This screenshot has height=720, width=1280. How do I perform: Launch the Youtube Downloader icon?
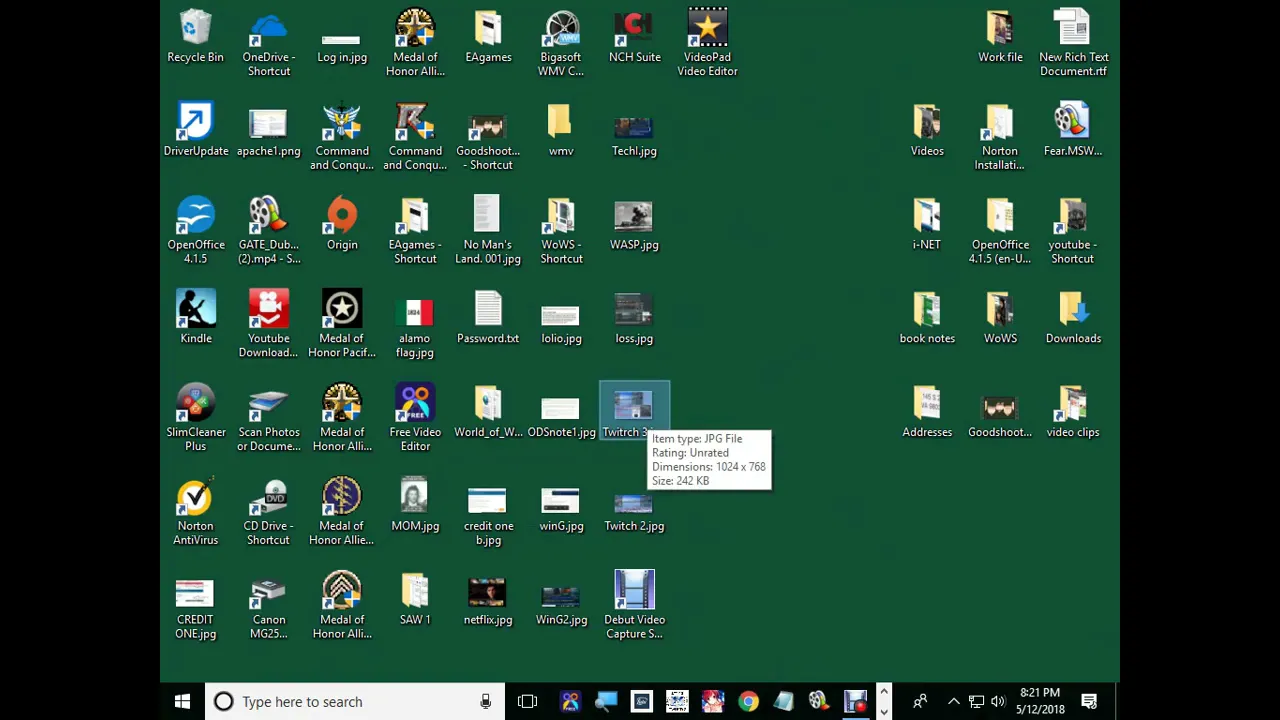click(x=268, y=325)
